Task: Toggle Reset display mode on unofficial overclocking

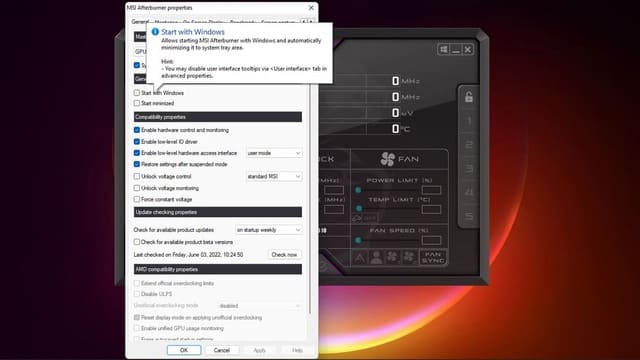Action: 137,318
